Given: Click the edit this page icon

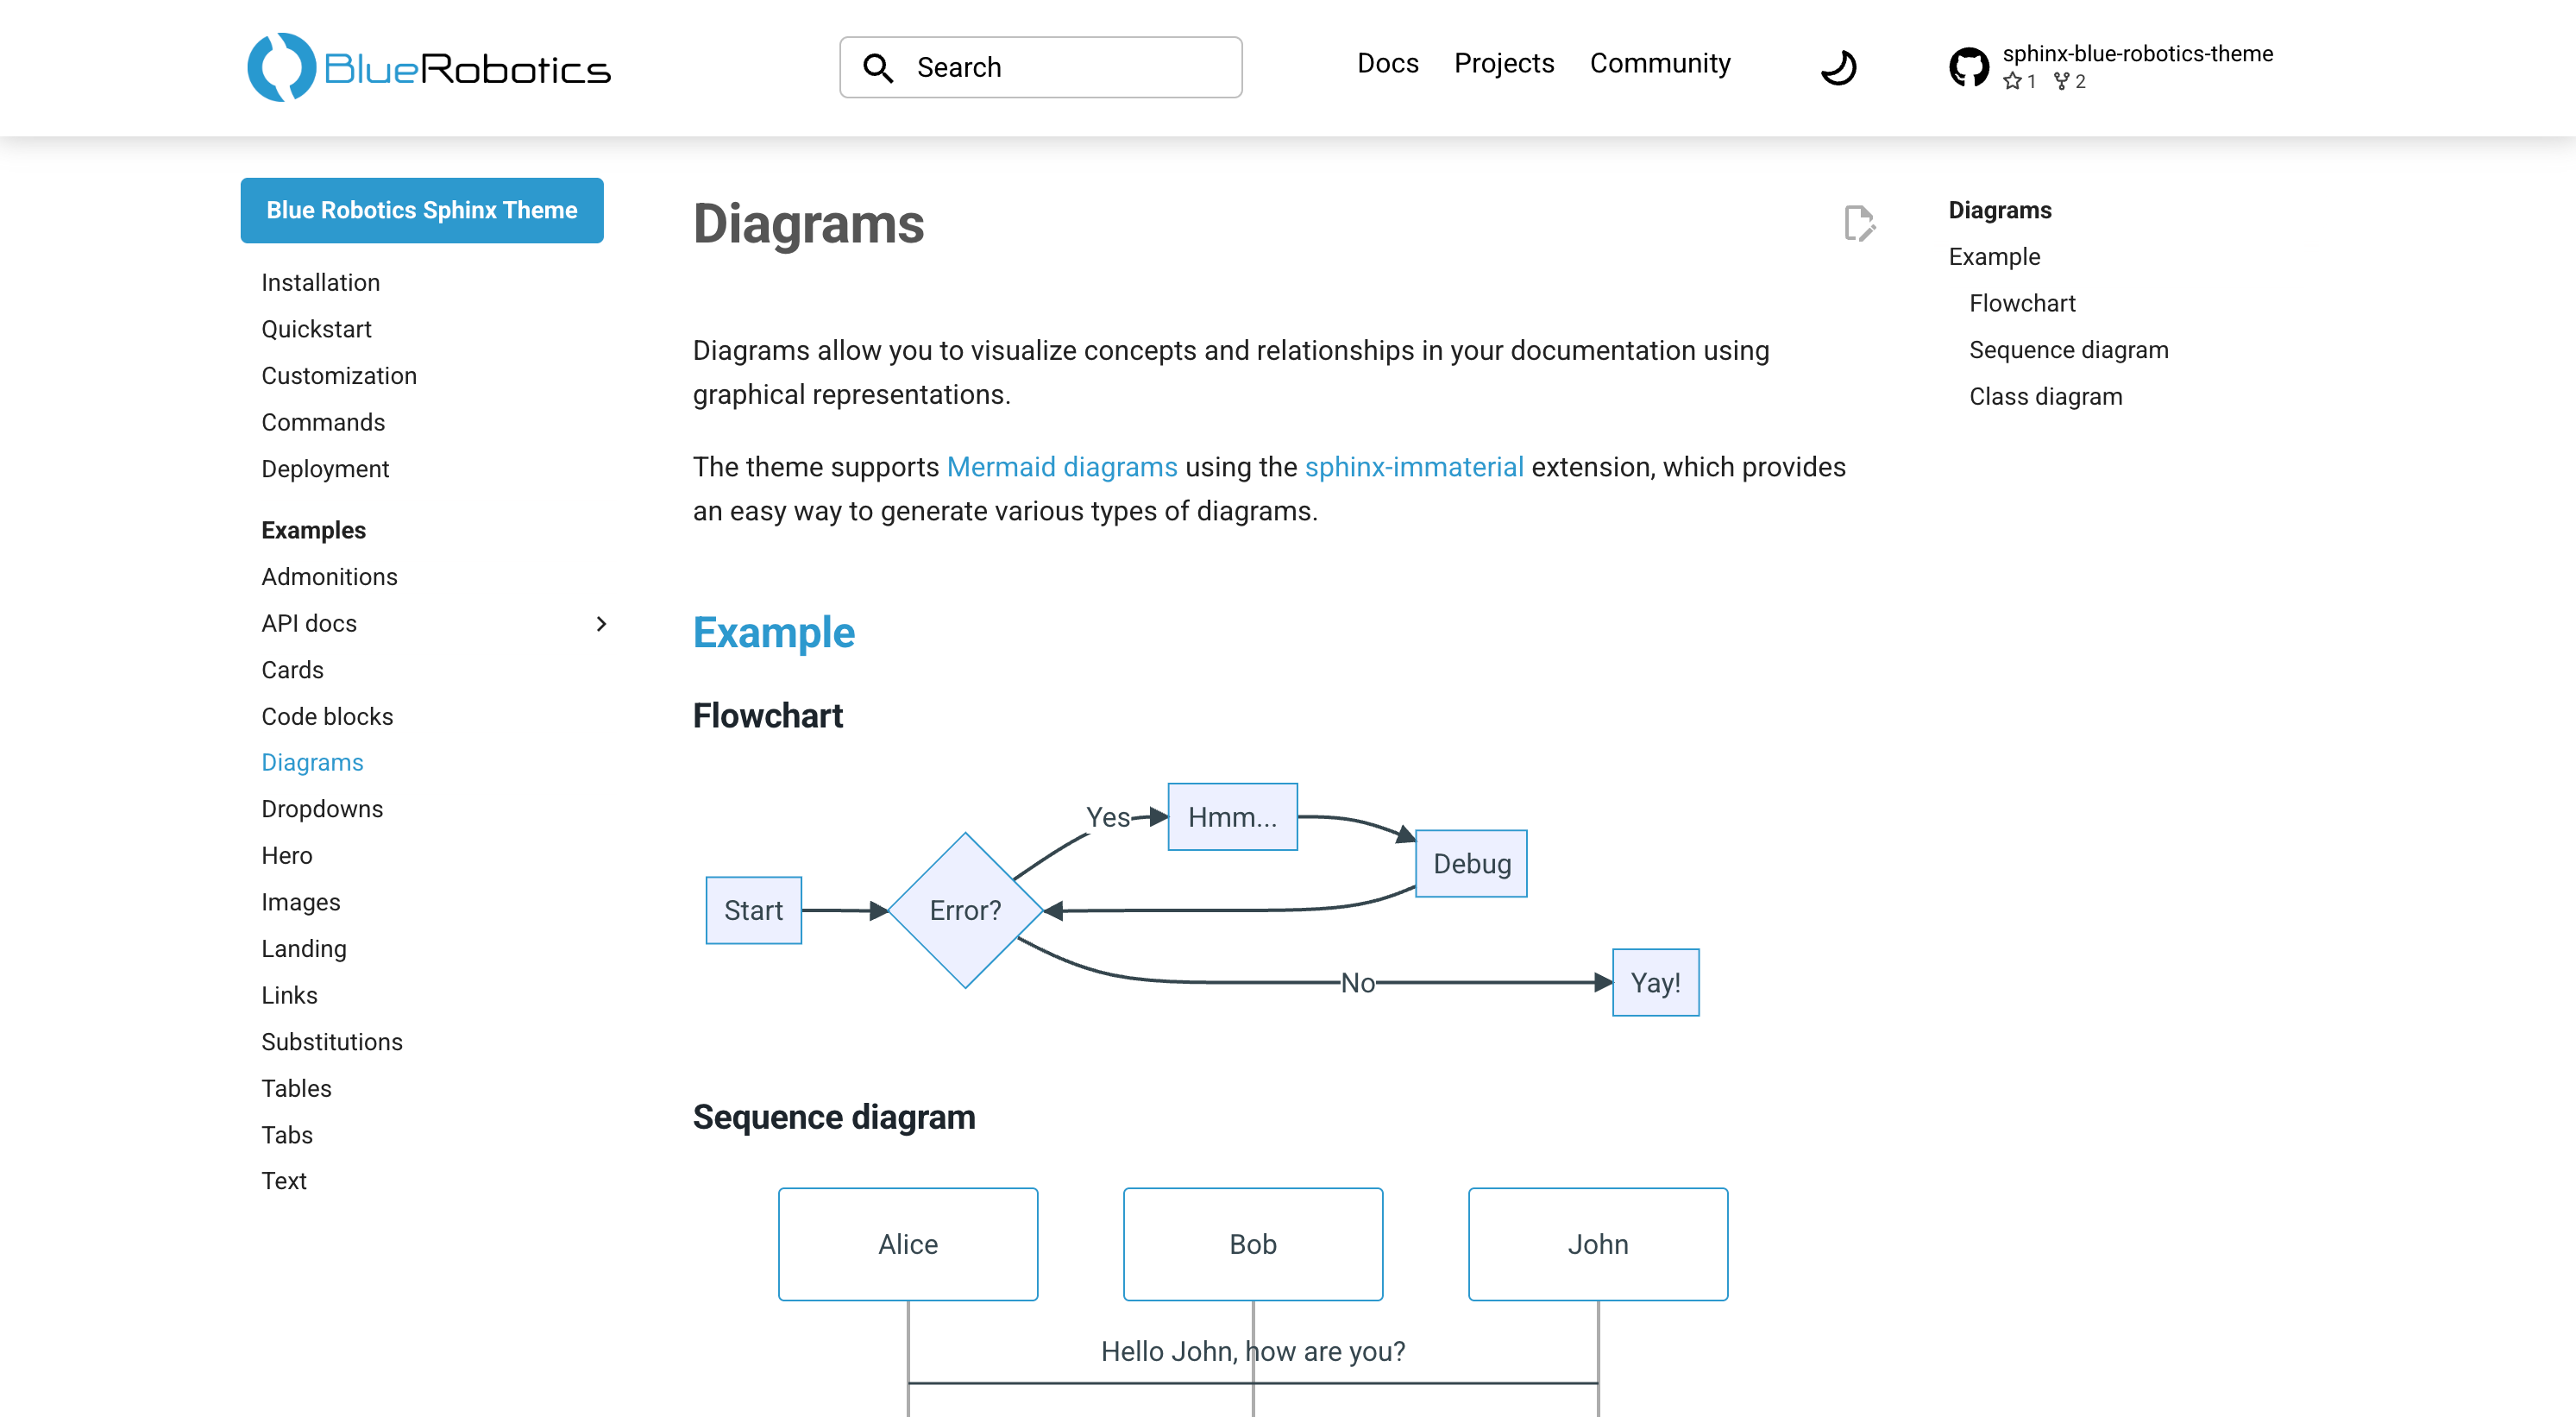Looking at the screenshot, I should pos(1858,223).
